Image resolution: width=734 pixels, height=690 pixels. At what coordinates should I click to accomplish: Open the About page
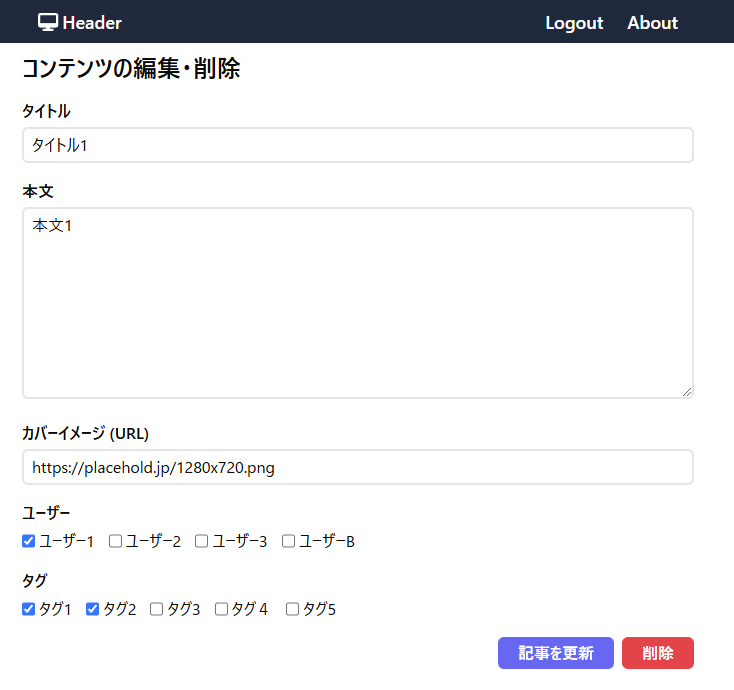pyautogui.click(x=652, y=23)
